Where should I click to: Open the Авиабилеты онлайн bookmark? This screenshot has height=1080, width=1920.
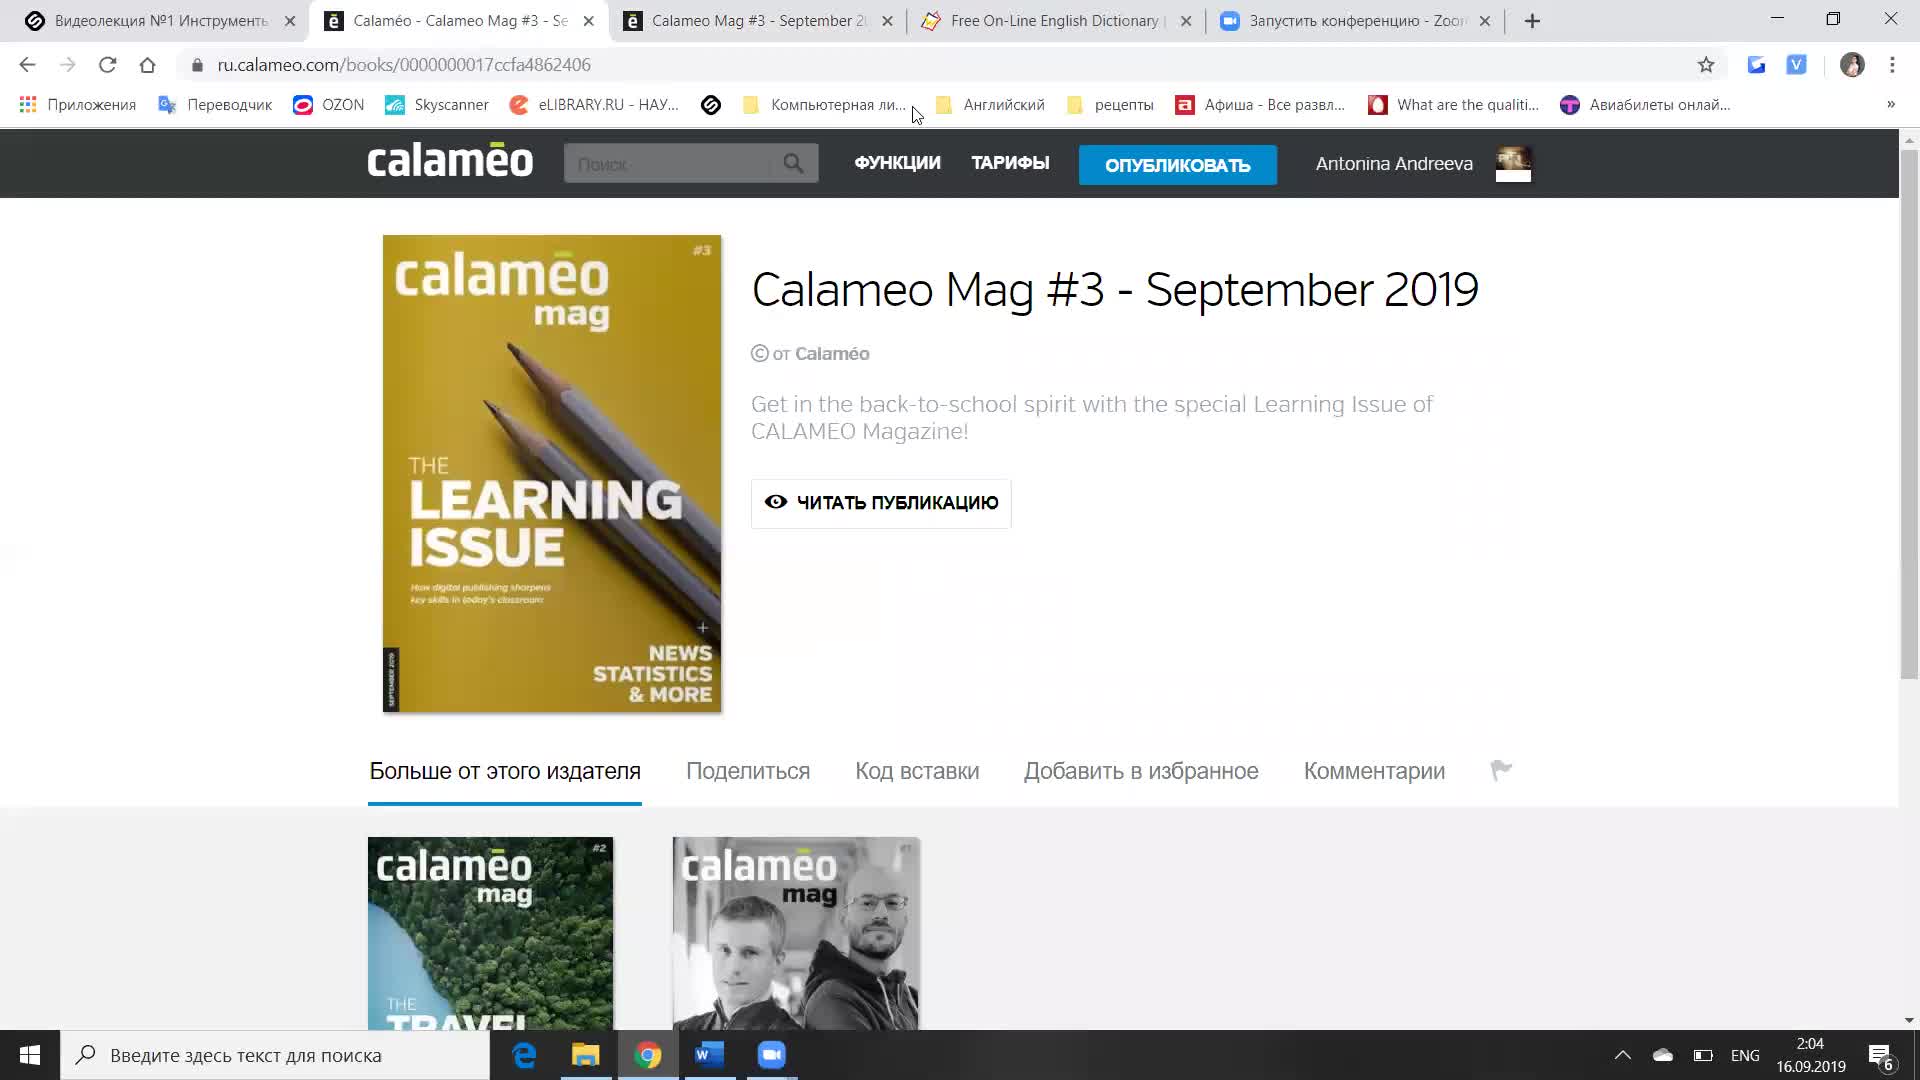(1645, 105)
